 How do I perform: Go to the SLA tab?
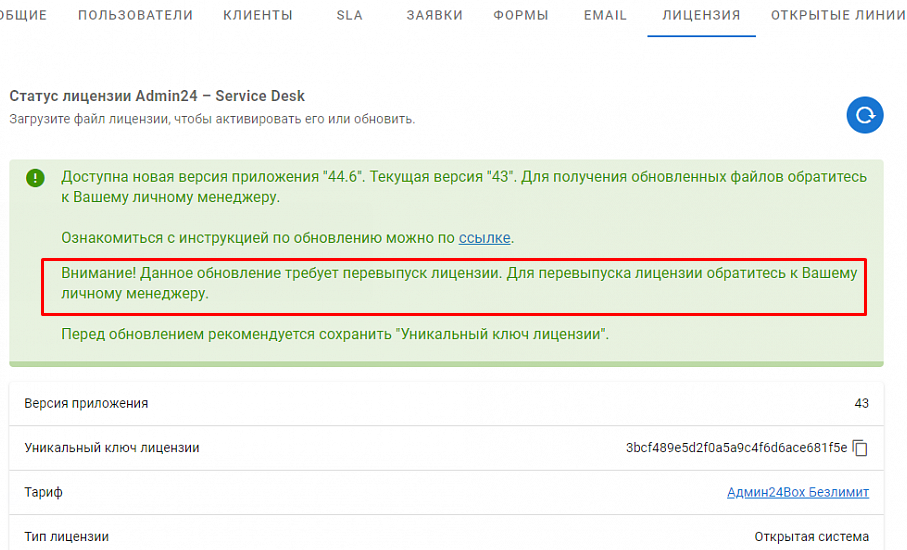pos(349,16)
